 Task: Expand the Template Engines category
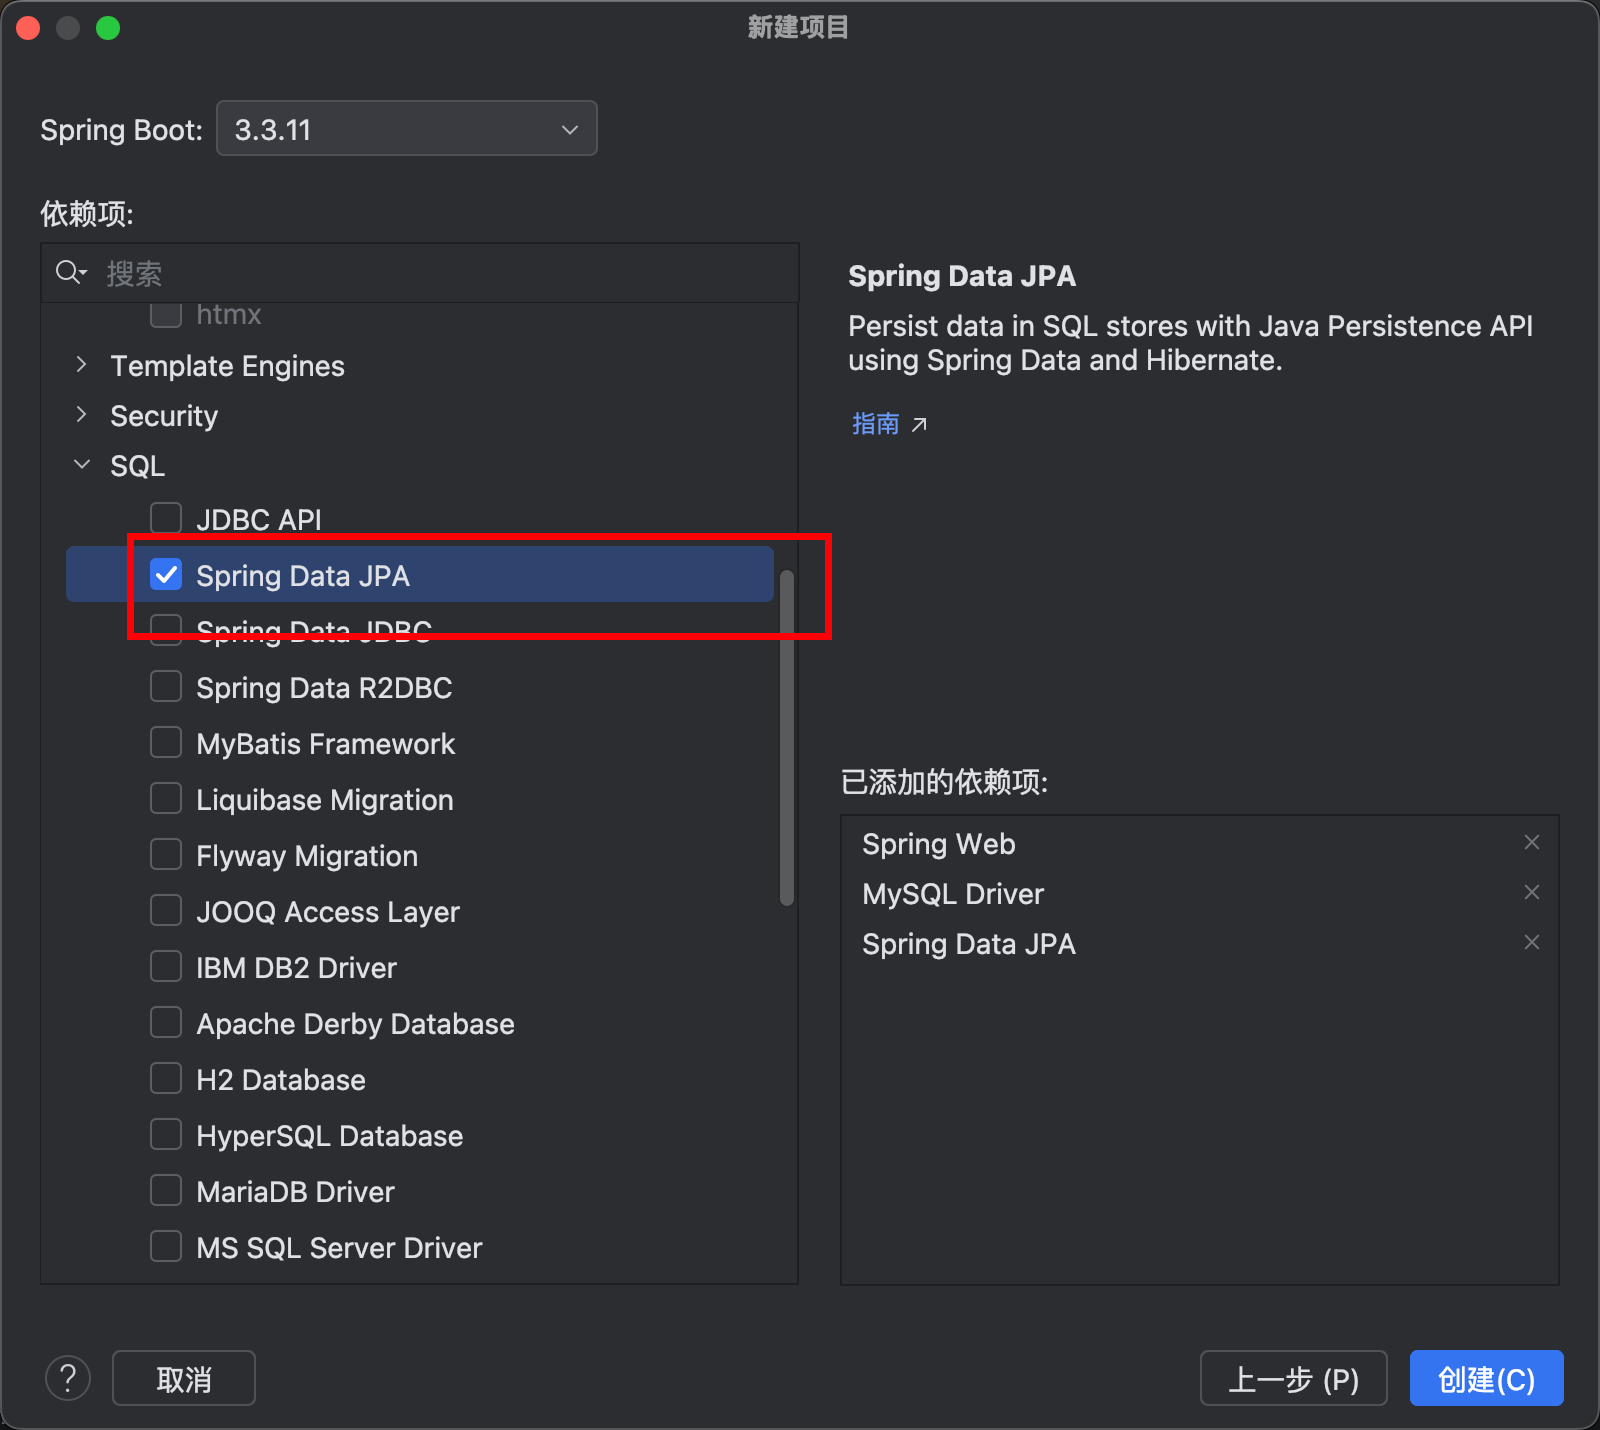pos(81,365)
